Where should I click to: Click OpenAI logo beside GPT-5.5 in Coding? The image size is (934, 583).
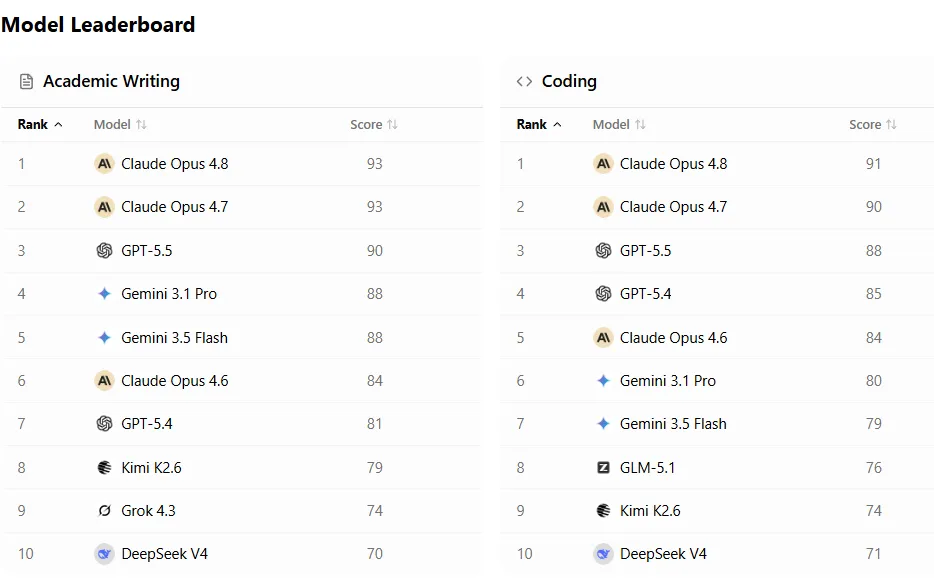point(603,251)
